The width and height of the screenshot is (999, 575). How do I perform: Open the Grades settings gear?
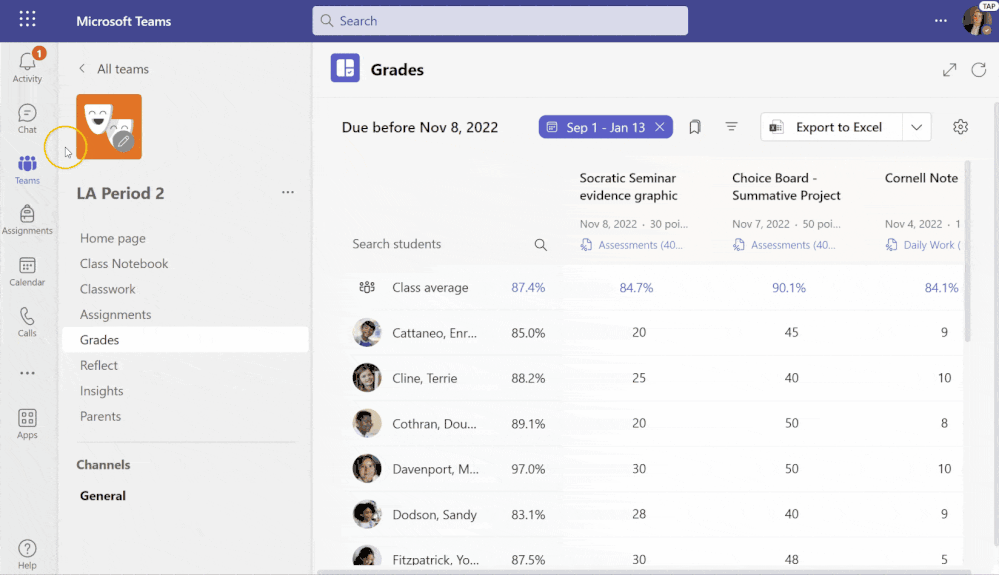pyautogui.click(x=960, y=127)
